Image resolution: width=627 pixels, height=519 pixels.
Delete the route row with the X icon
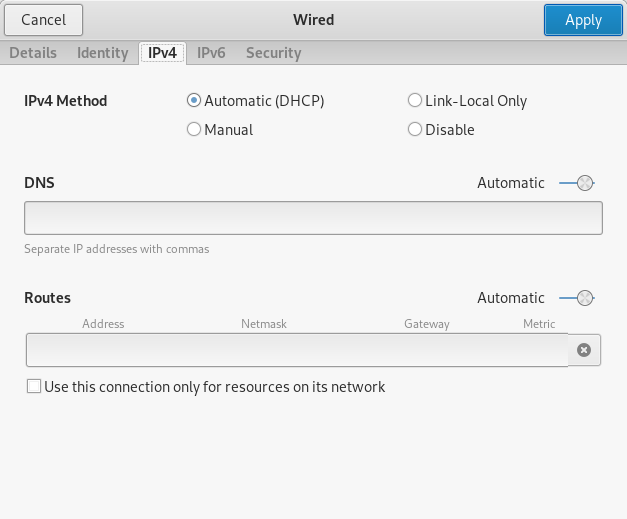click(584, 350)
